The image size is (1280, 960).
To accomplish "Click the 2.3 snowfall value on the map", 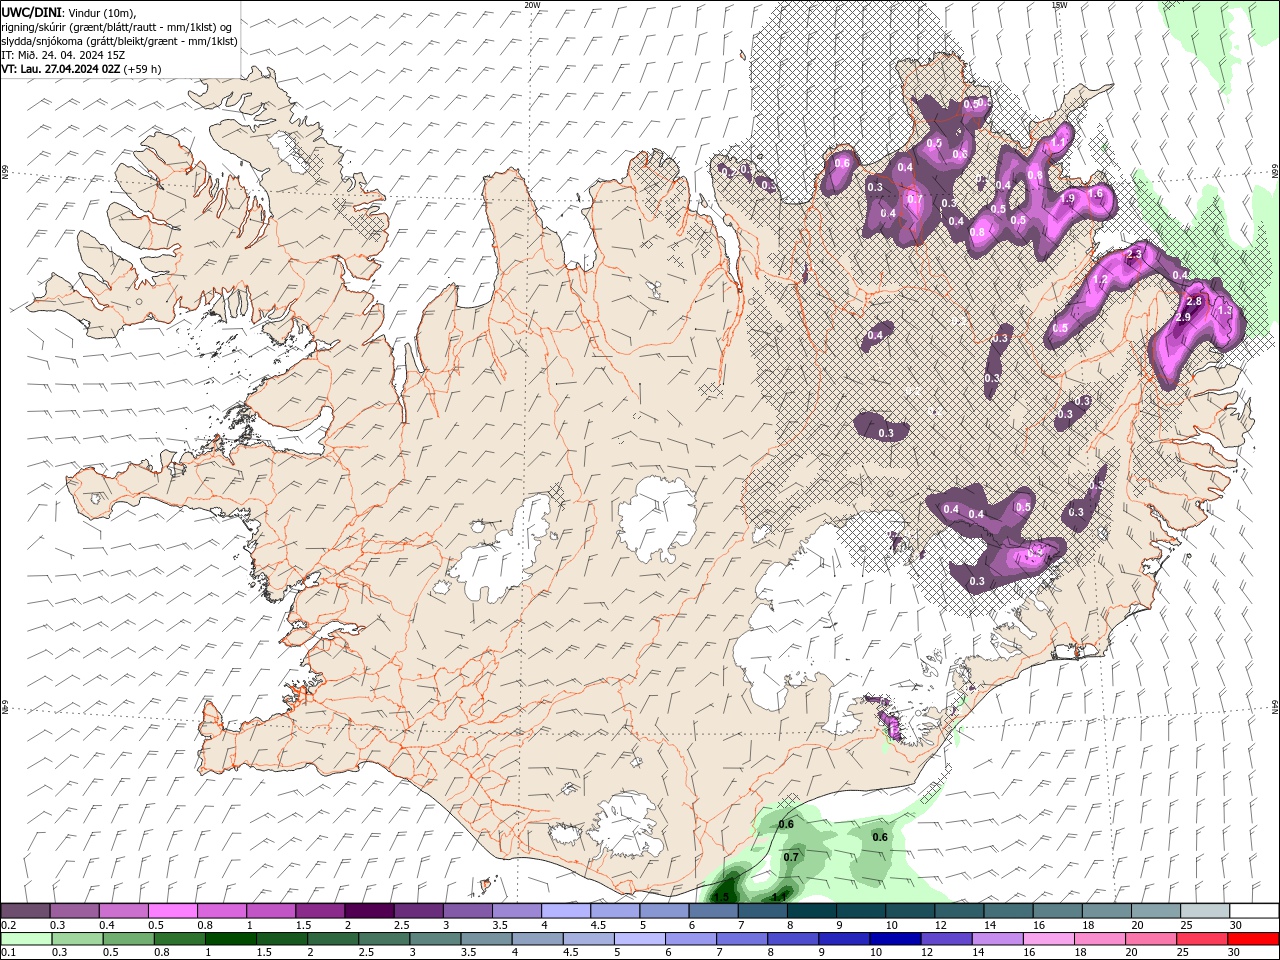I will [1134, 255].
